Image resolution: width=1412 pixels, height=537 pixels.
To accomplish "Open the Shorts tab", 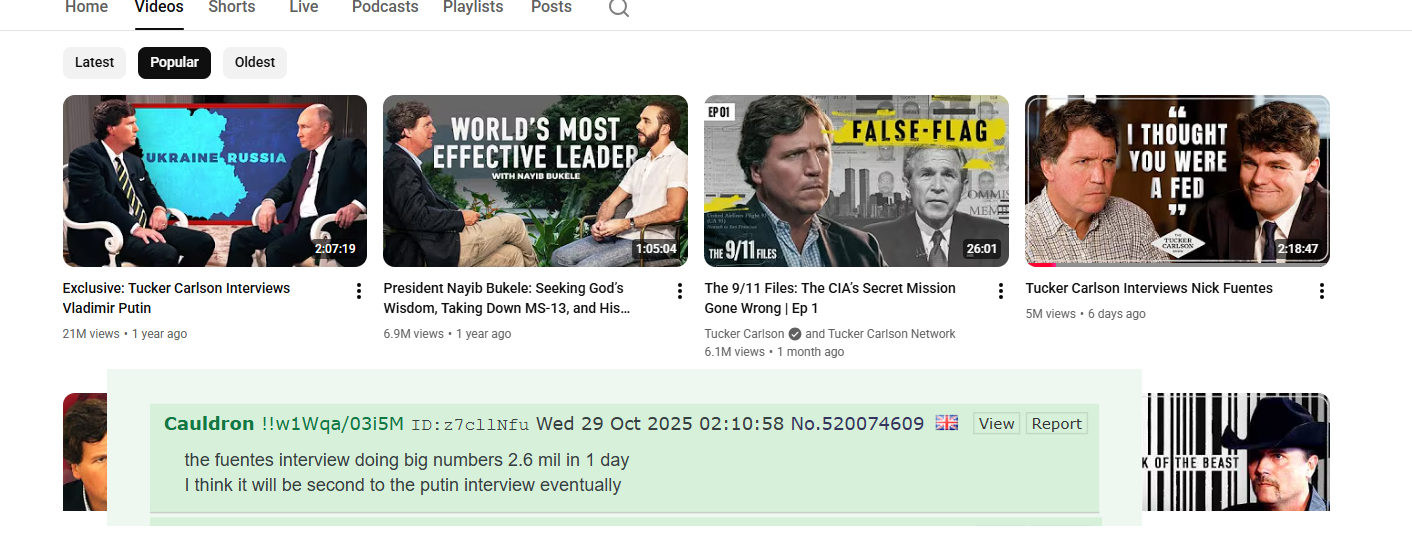I will click(232, 7).
